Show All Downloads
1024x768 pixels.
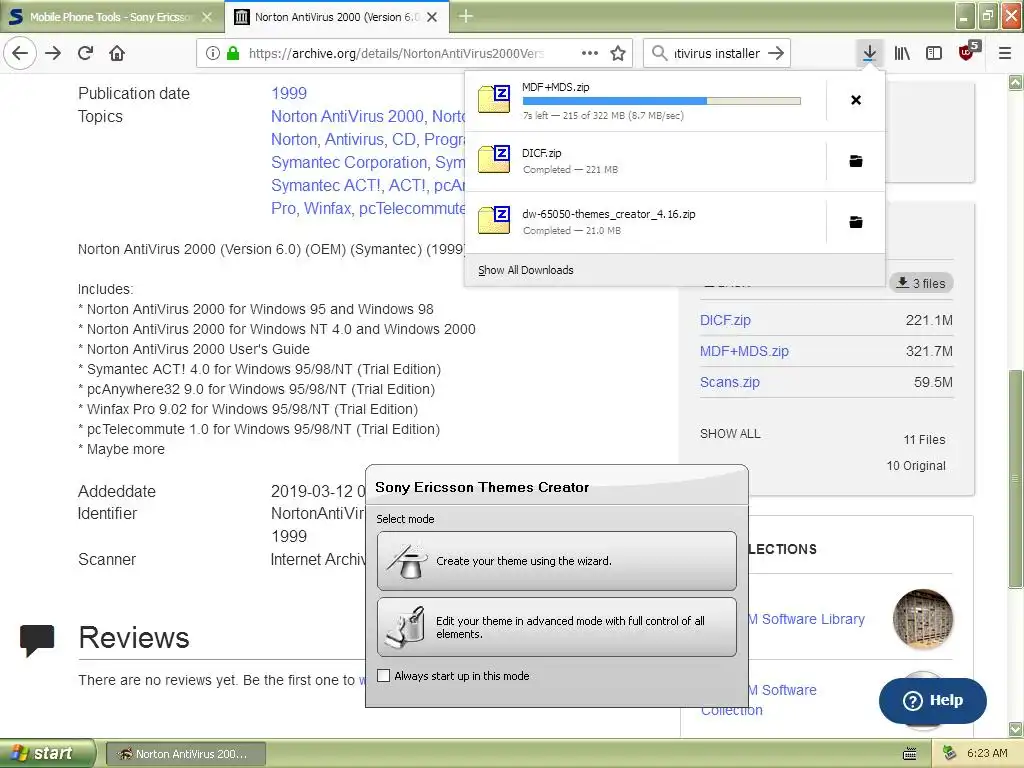click(526, 270)
